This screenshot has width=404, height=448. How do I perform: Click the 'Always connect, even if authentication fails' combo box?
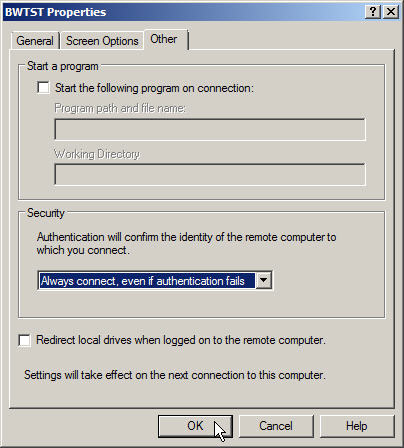point(155,280)
